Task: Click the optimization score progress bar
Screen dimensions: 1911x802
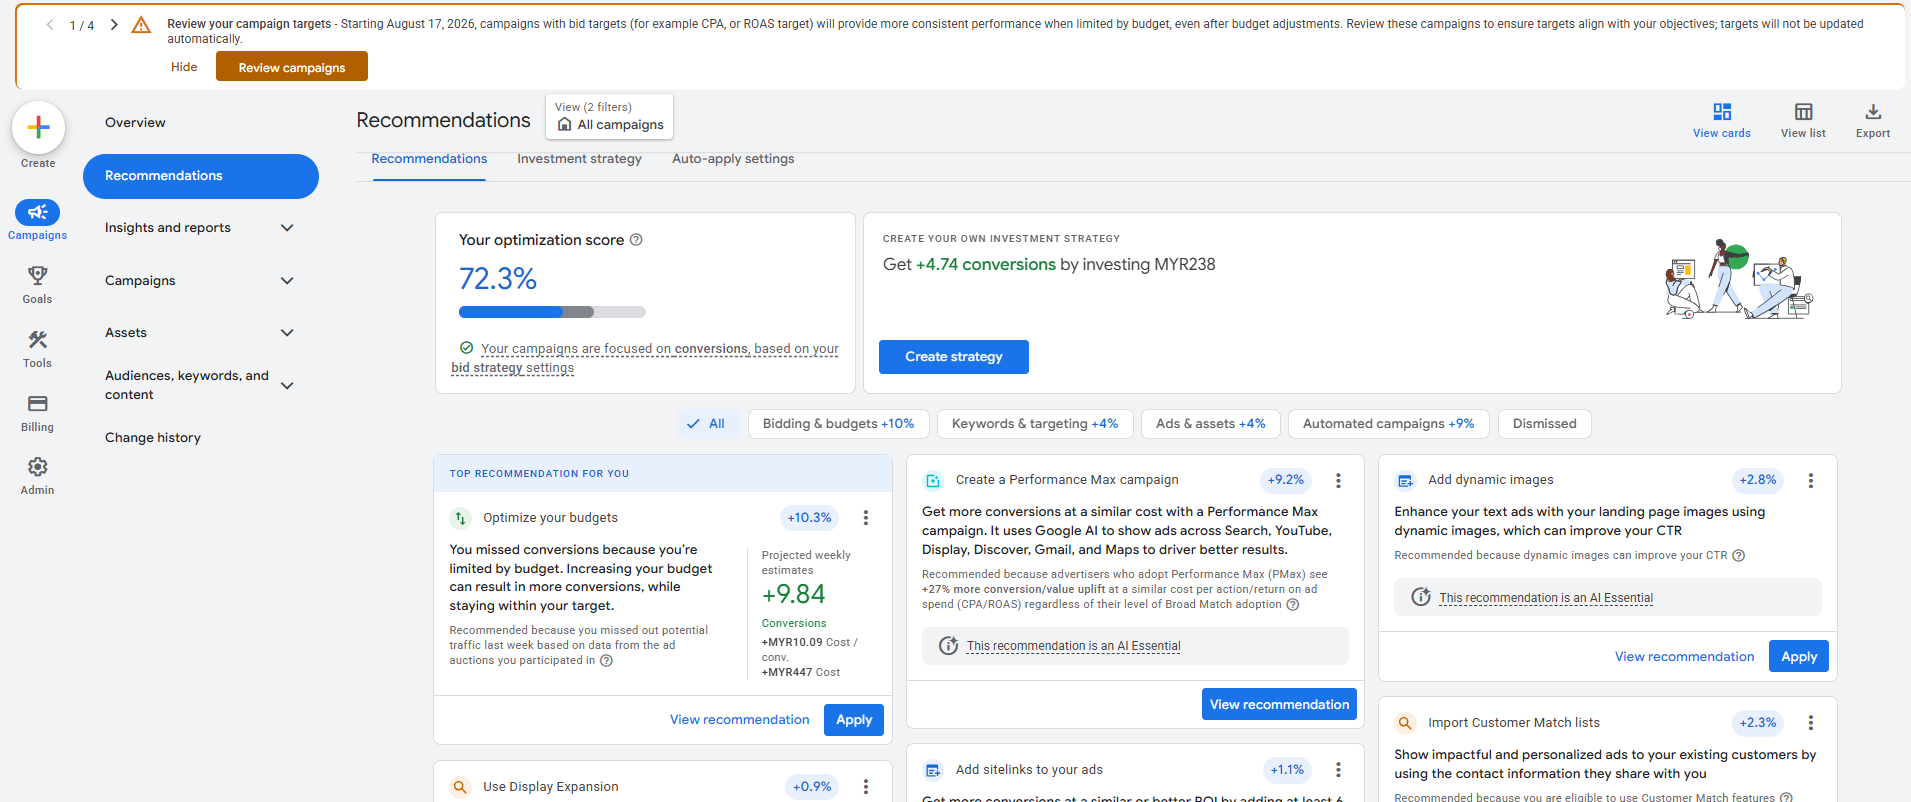Action: (x=552, y=312)
